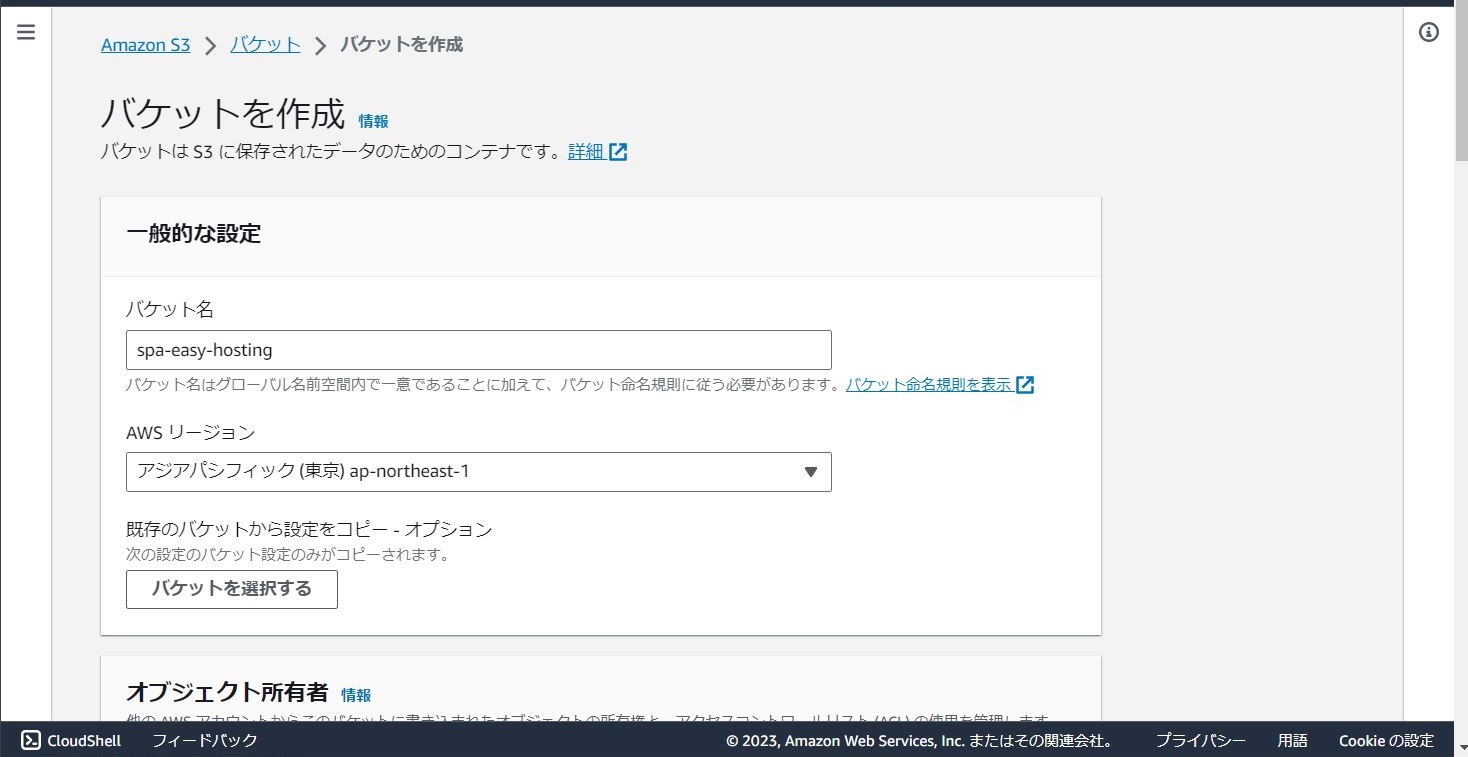Screen dimensions: 1468x757
Task: Open バケット命名規則を表示 link
Action: (928, 385)
